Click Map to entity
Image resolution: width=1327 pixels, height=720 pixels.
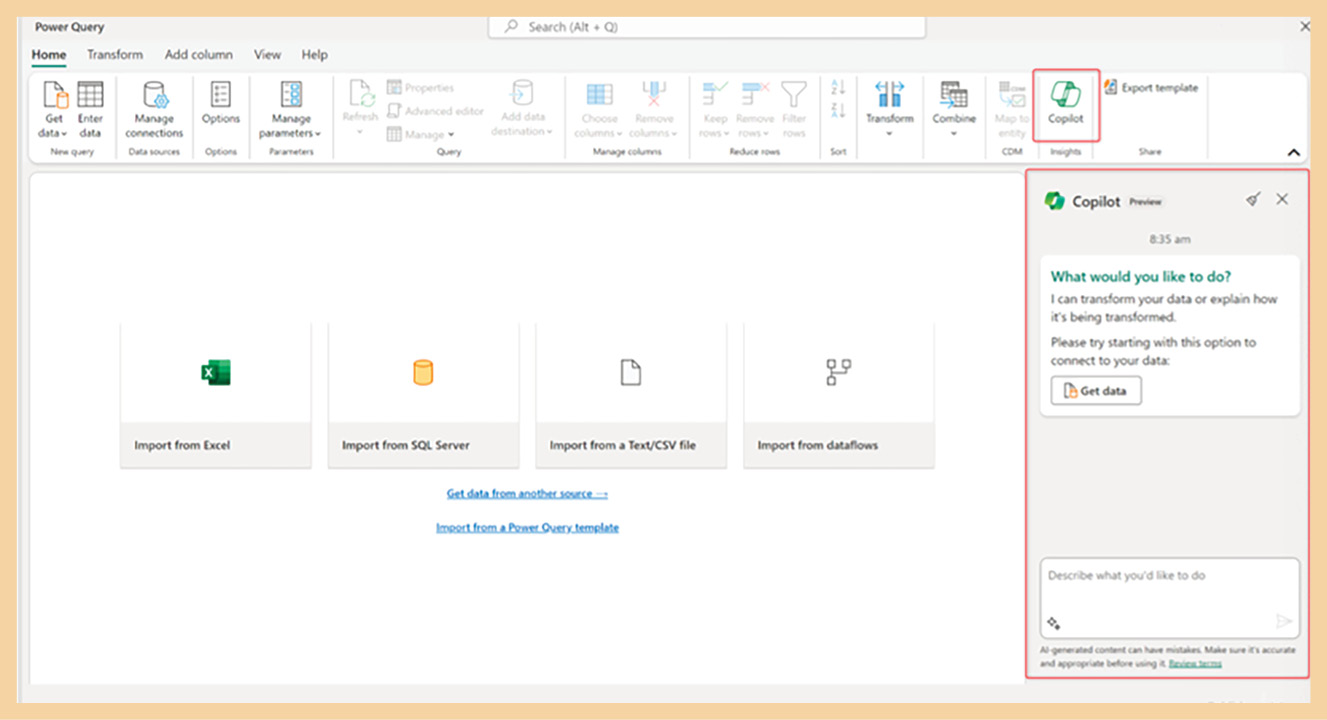tap(1011, 110)
